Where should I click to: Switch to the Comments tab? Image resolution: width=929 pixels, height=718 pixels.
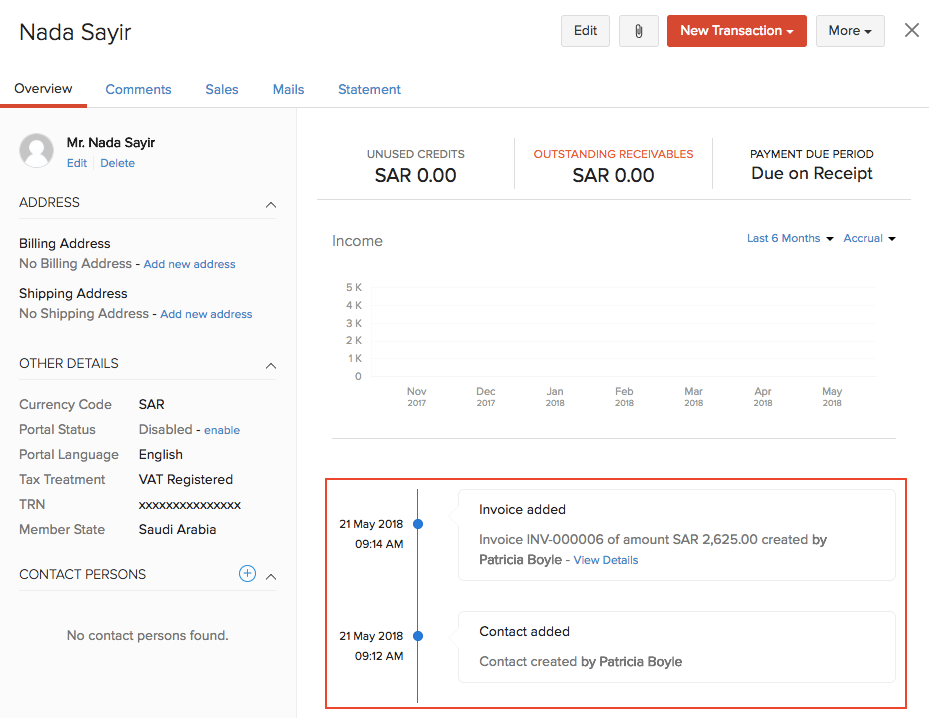click(138, 89)
